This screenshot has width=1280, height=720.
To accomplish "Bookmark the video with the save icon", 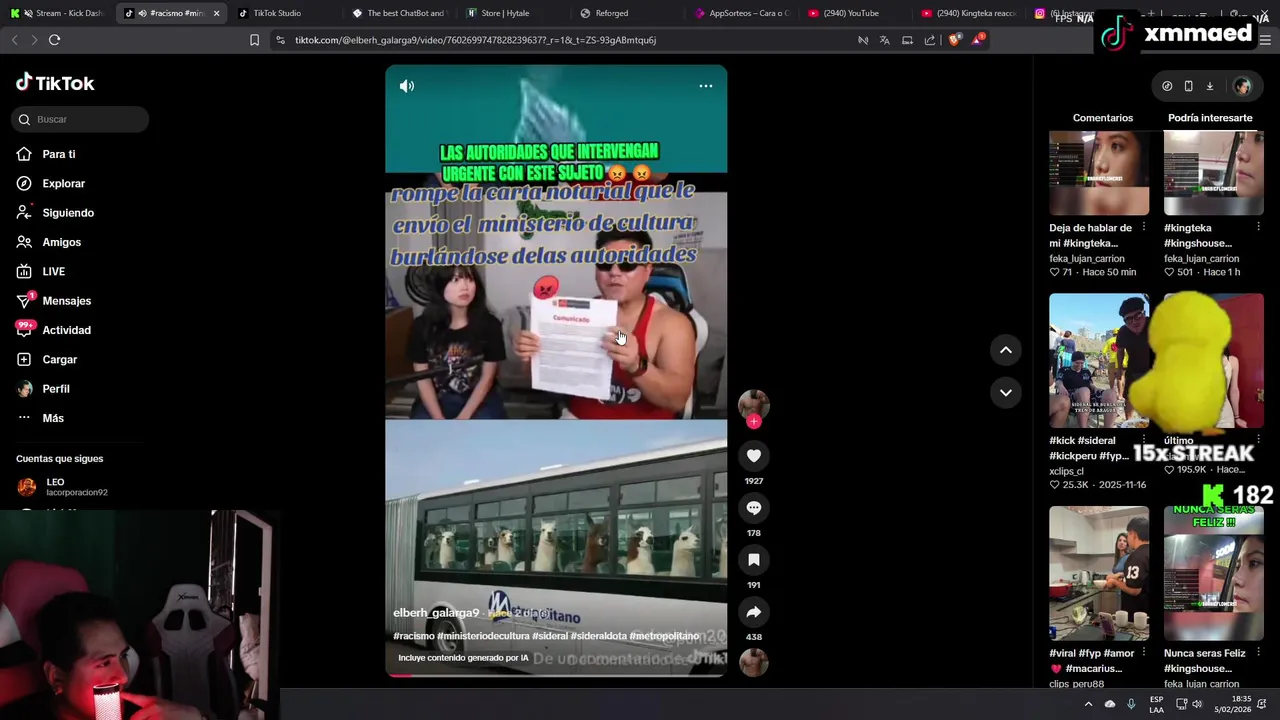I will point(754,560).
